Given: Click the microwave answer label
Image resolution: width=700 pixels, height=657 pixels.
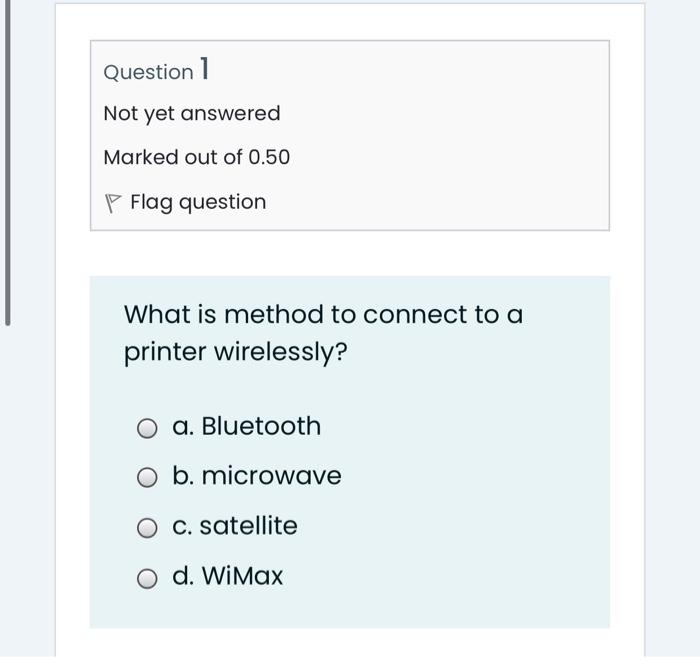Looking at the screenshot, I should pos(271,476).
